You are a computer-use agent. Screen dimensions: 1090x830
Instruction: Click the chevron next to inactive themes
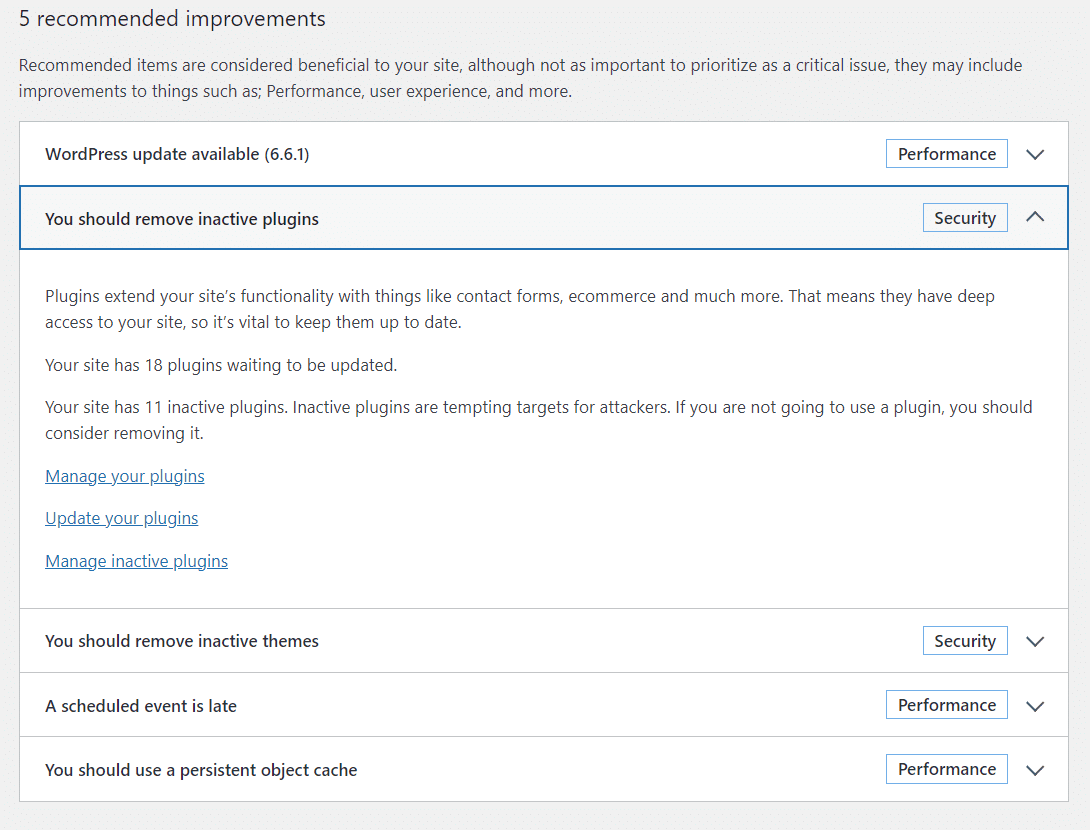[1035, 640]
